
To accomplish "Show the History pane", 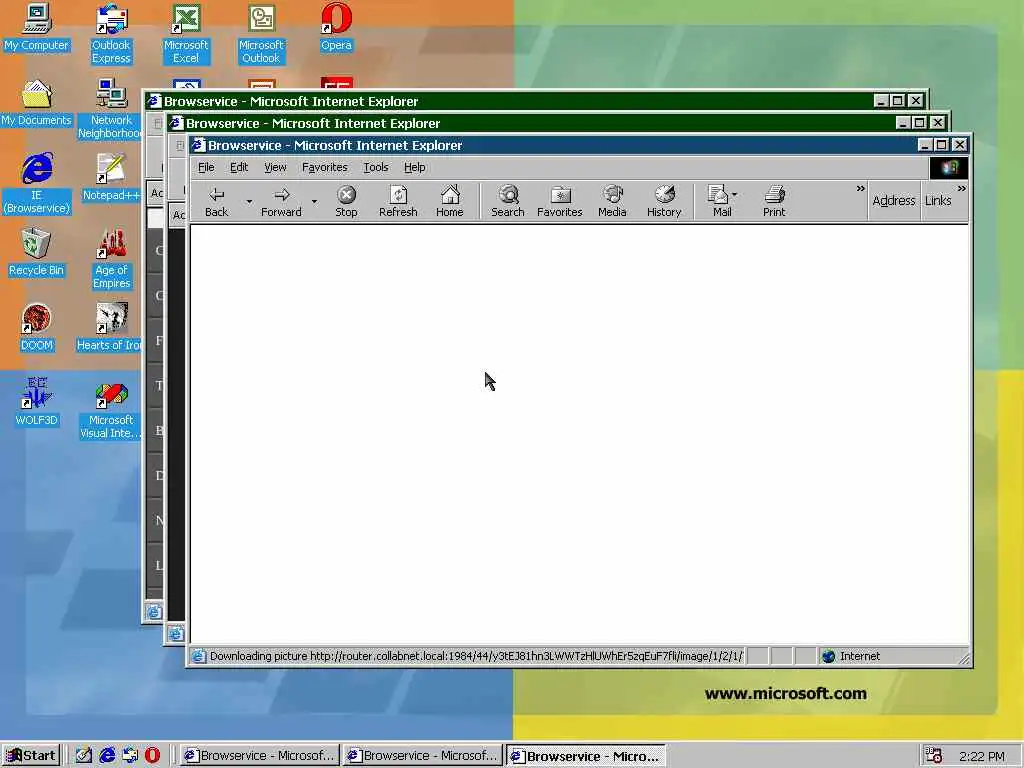I will pyautogui.click(x=664, y=201).
